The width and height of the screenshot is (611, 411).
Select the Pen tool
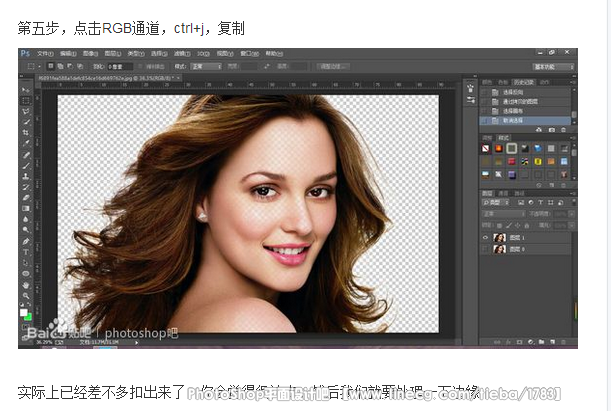[x=26, y=241]
